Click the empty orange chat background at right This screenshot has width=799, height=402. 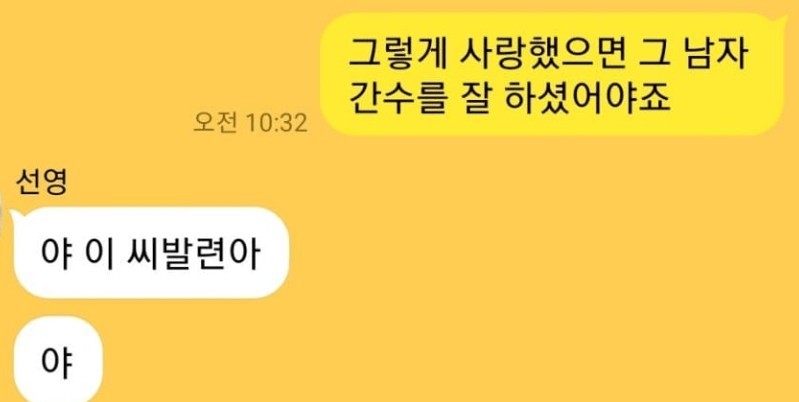[561, 280]
